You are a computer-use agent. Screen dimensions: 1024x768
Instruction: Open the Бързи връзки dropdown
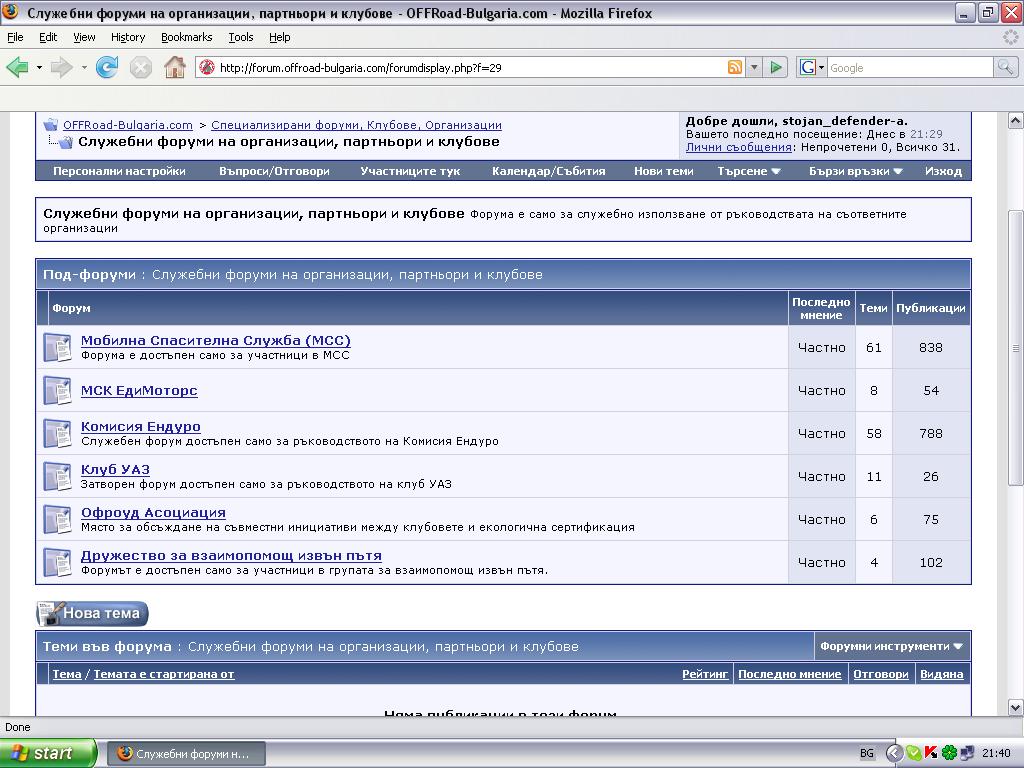[855, 171]
